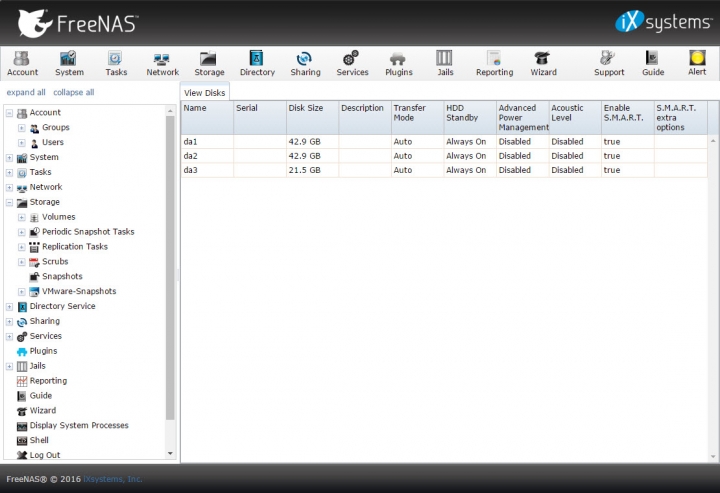Viewport: 720px width, 493px height.
Task: Expand the Tasks tree node
Action: (x=9, y=173)
